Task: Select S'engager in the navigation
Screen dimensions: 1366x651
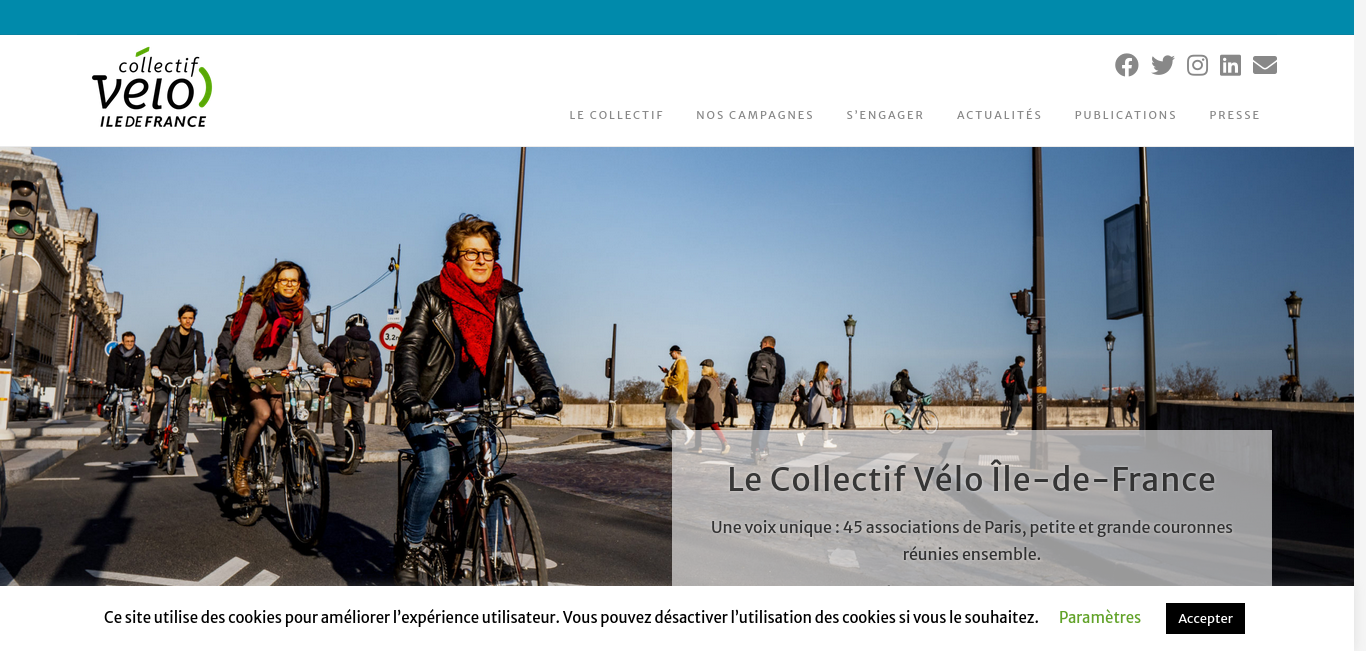Action: [x=885, y=115]
